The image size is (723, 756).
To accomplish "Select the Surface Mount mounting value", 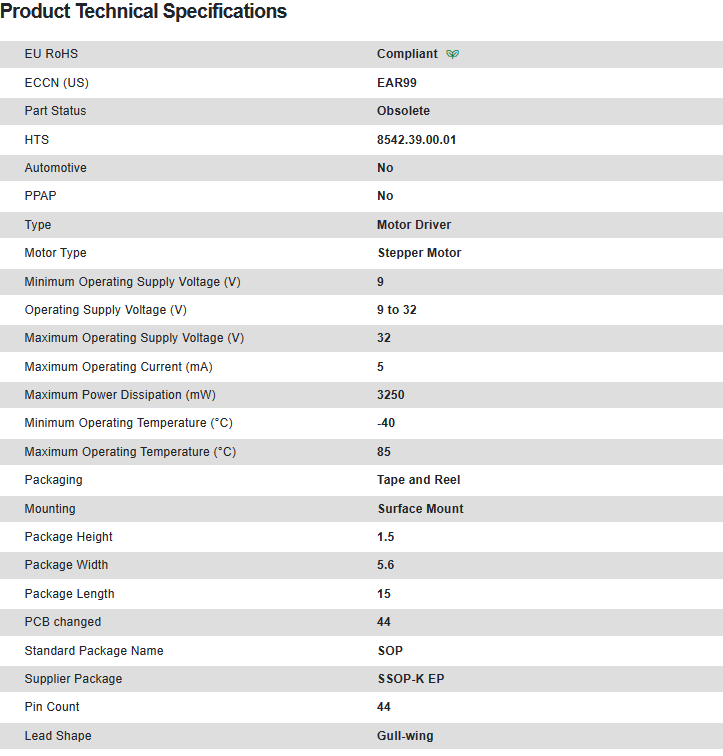I will [420, 509].
